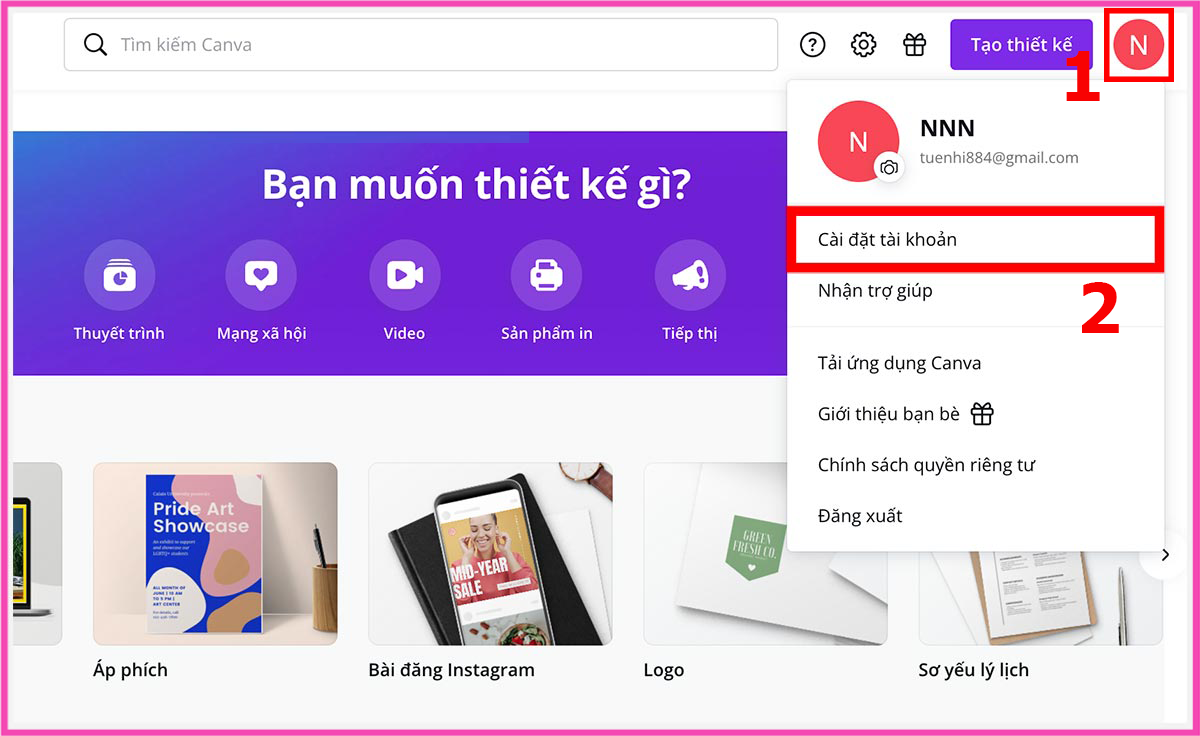Change profile photo via camera icon

pos(889,168)
